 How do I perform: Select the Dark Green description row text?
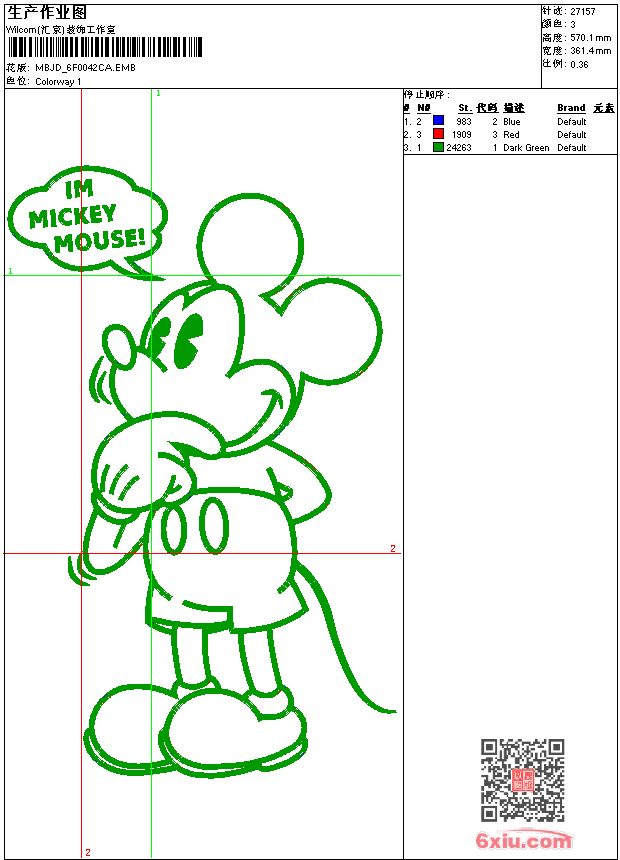pos(526,148)
